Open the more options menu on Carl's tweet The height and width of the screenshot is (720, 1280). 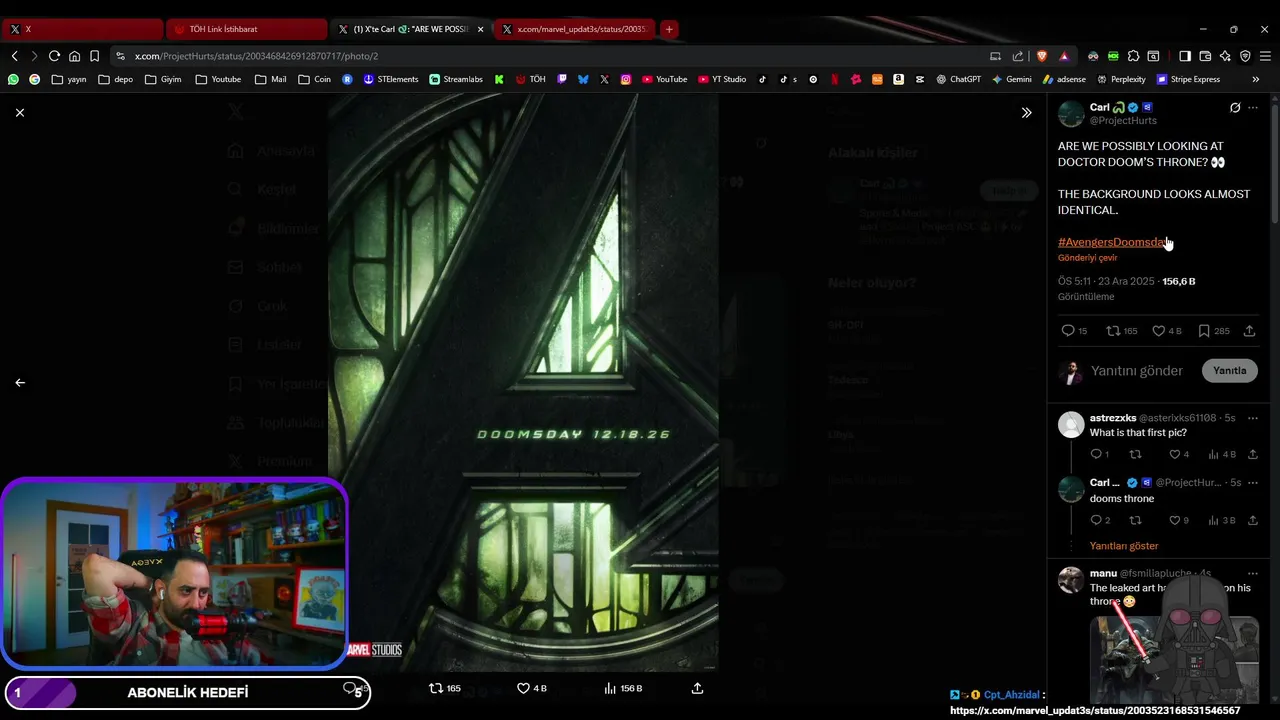pos(1253,108)
